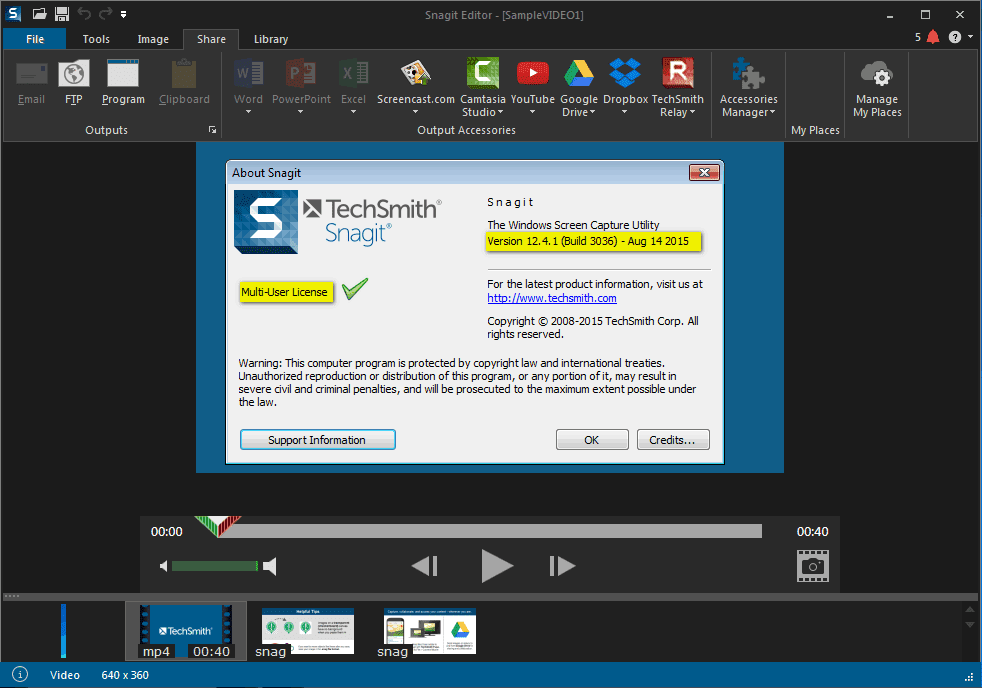982x688 pixels.
Task: Close the About Snagit dialog
Action: (704, 172)
